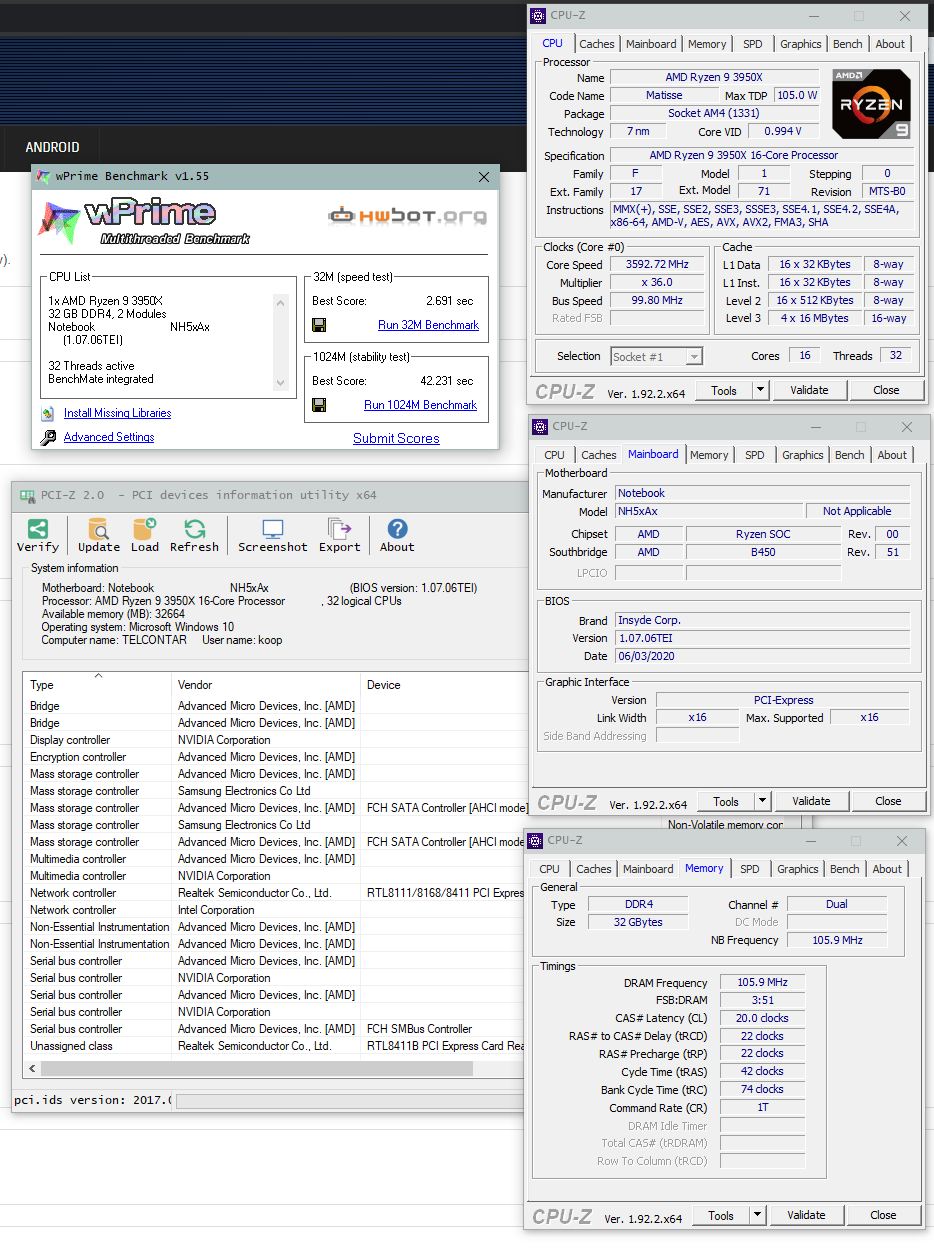Click the PCI-Z title bar icon

(x=25, y=495)
